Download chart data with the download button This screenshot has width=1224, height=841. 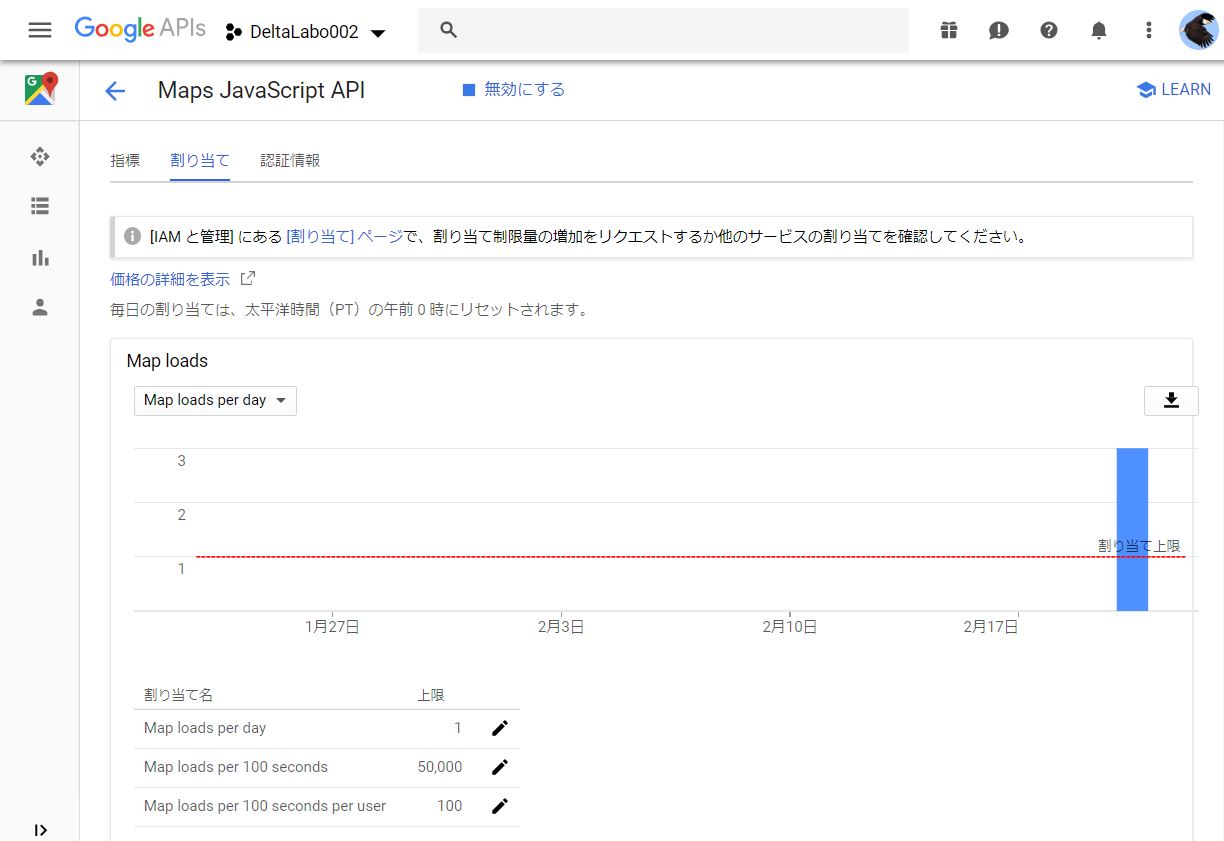click(1171, 400)
